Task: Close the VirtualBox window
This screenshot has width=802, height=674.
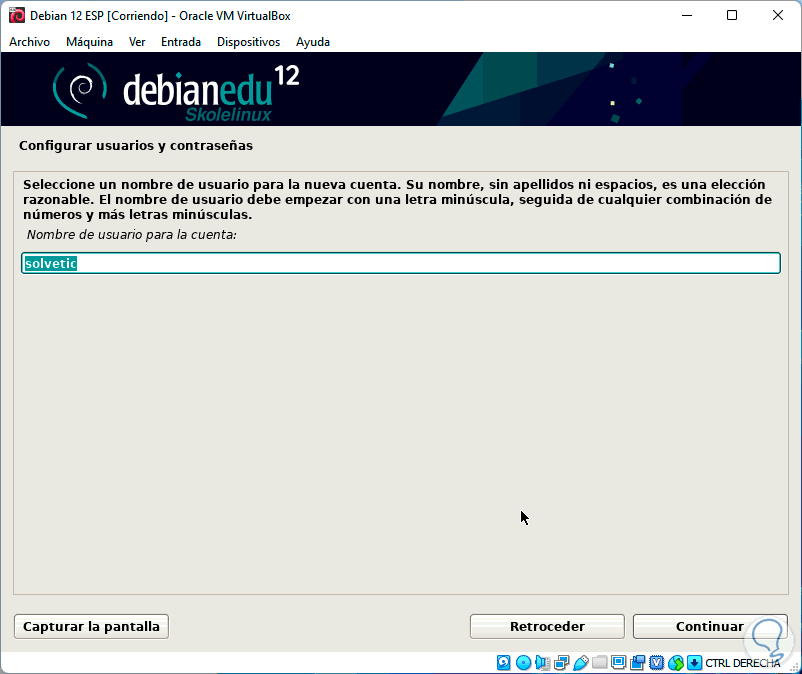Action: pos(777,15)
